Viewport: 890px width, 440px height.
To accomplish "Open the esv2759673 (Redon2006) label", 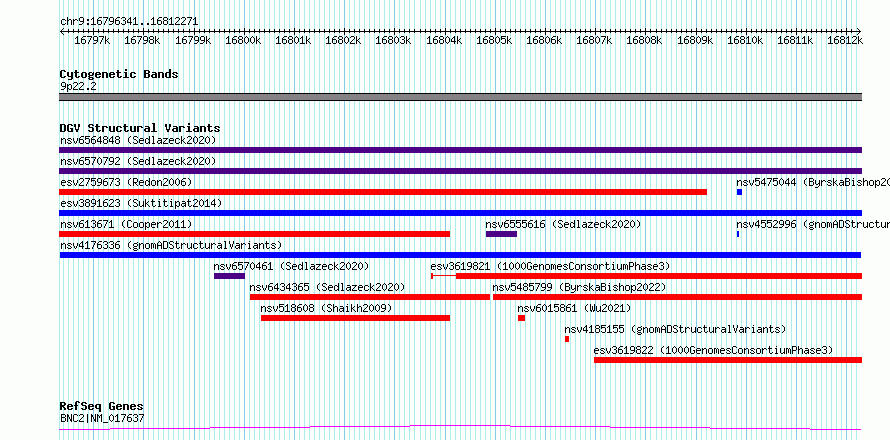I will [126, 182].
